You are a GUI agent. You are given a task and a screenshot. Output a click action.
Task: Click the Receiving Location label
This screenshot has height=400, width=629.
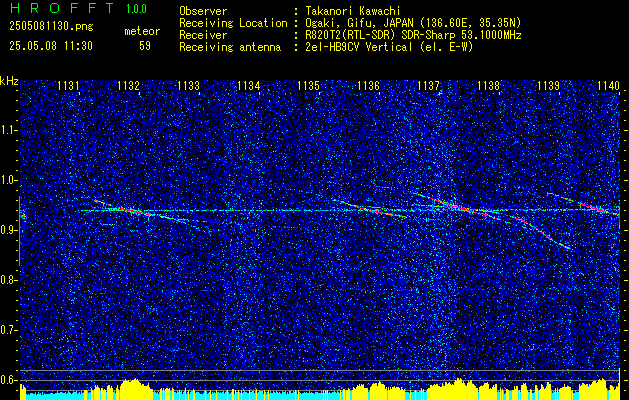click(x=233, y=23)
